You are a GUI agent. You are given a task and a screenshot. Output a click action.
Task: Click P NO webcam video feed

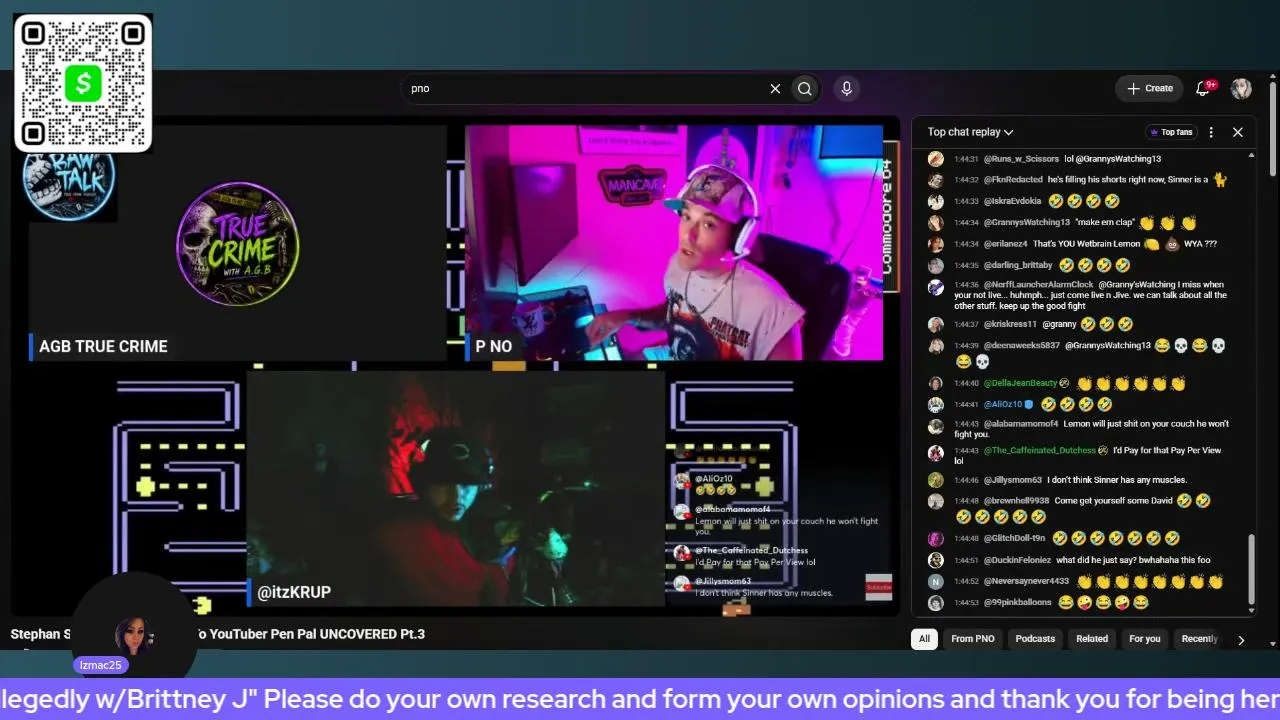(x=674, y=242)
